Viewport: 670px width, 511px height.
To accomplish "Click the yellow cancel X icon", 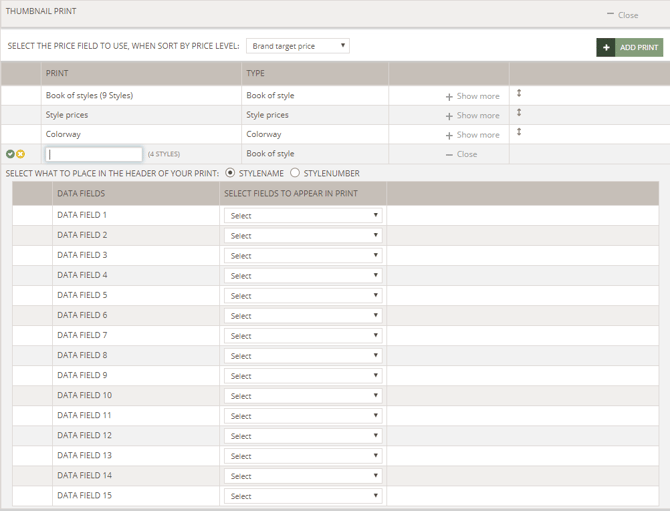I will [20, 154].
